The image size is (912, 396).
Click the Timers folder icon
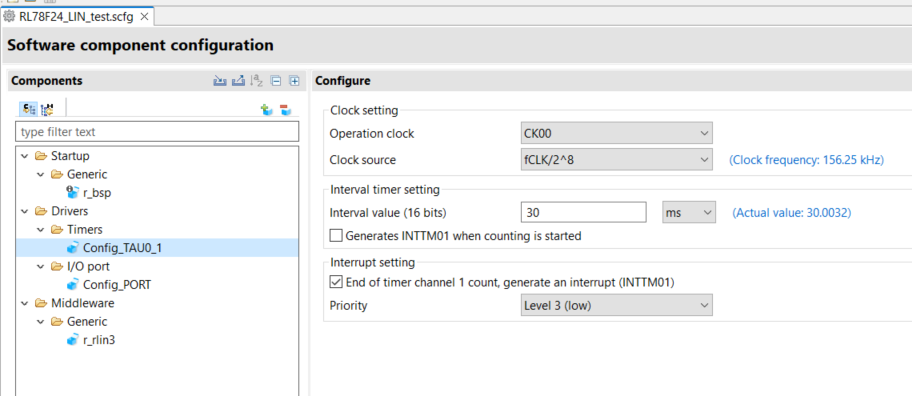56,230
